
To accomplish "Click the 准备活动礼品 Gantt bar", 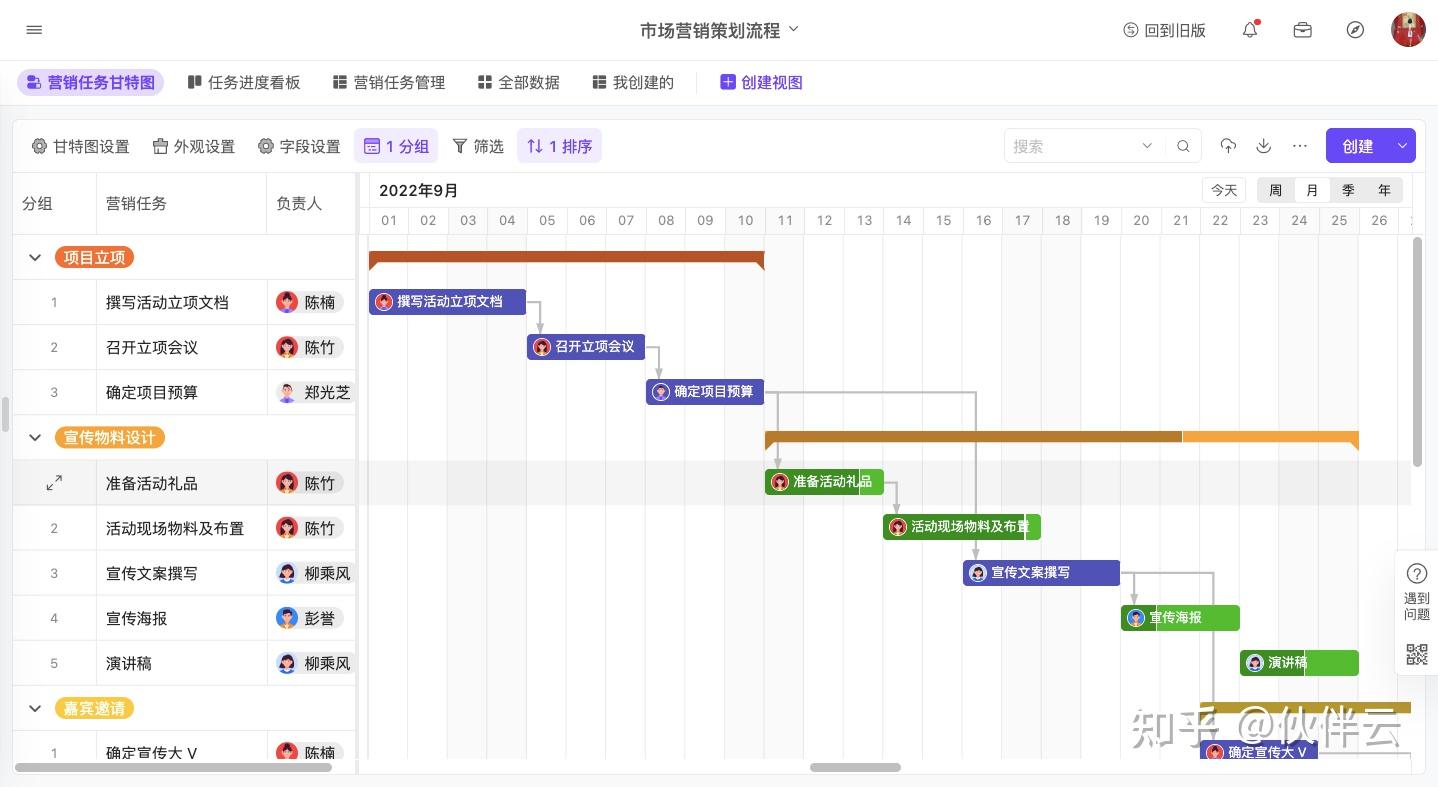I will pos(824,481).
